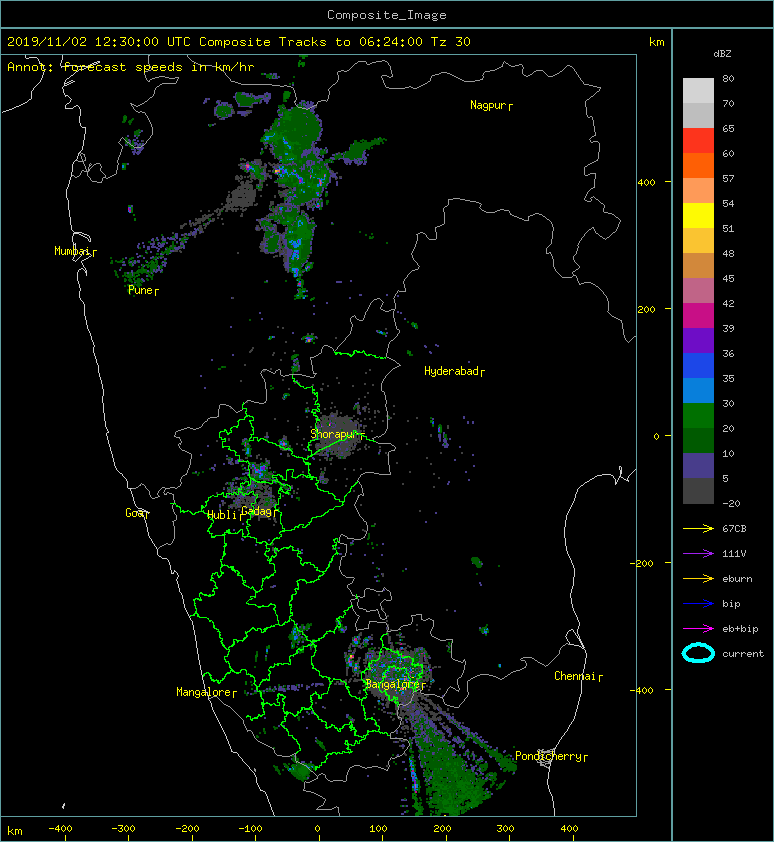Pick the light grey 80 dBZ swatch
The width and height of the screenshot is (774, 842).
point(698,90)
